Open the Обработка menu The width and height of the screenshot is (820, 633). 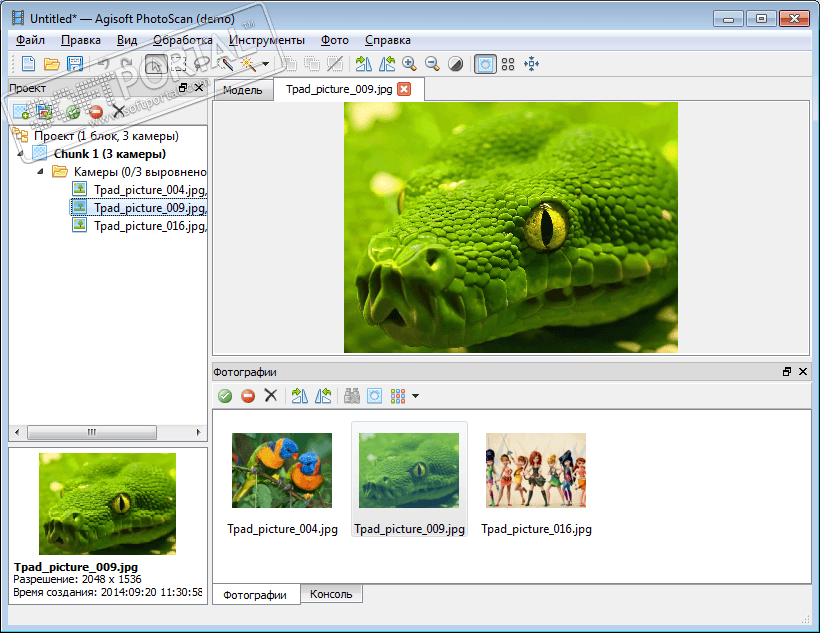pos(183,40)
